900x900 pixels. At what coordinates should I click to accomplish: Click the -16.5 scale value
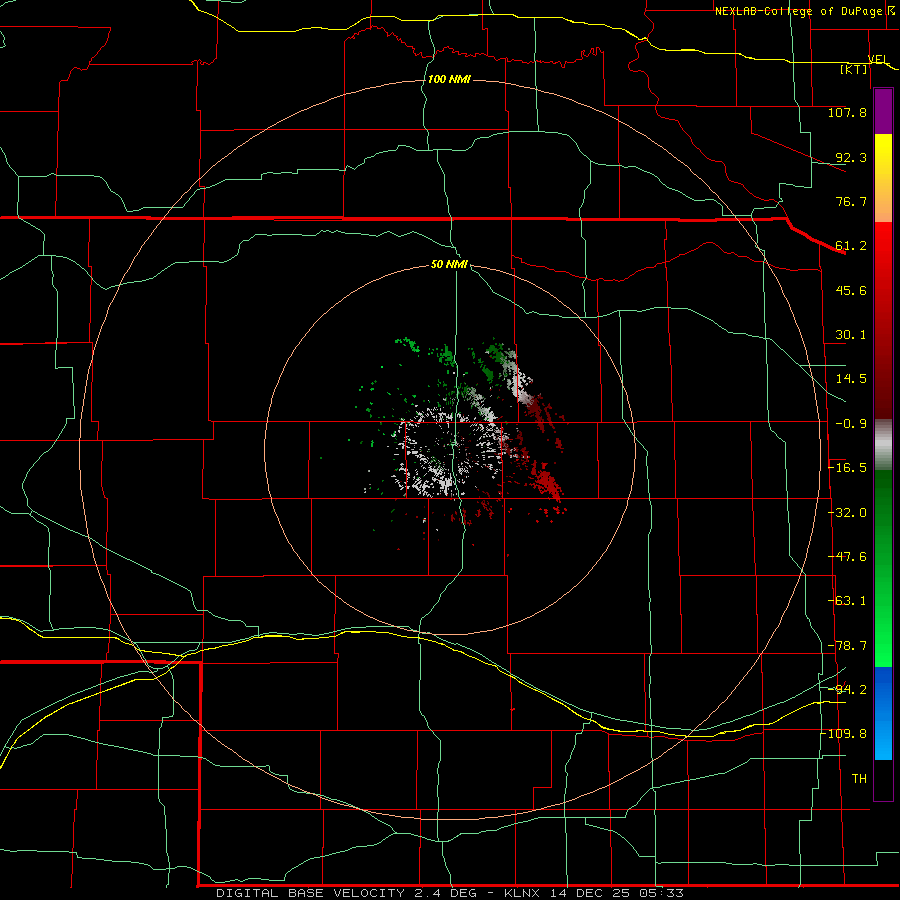coord(847,468)
